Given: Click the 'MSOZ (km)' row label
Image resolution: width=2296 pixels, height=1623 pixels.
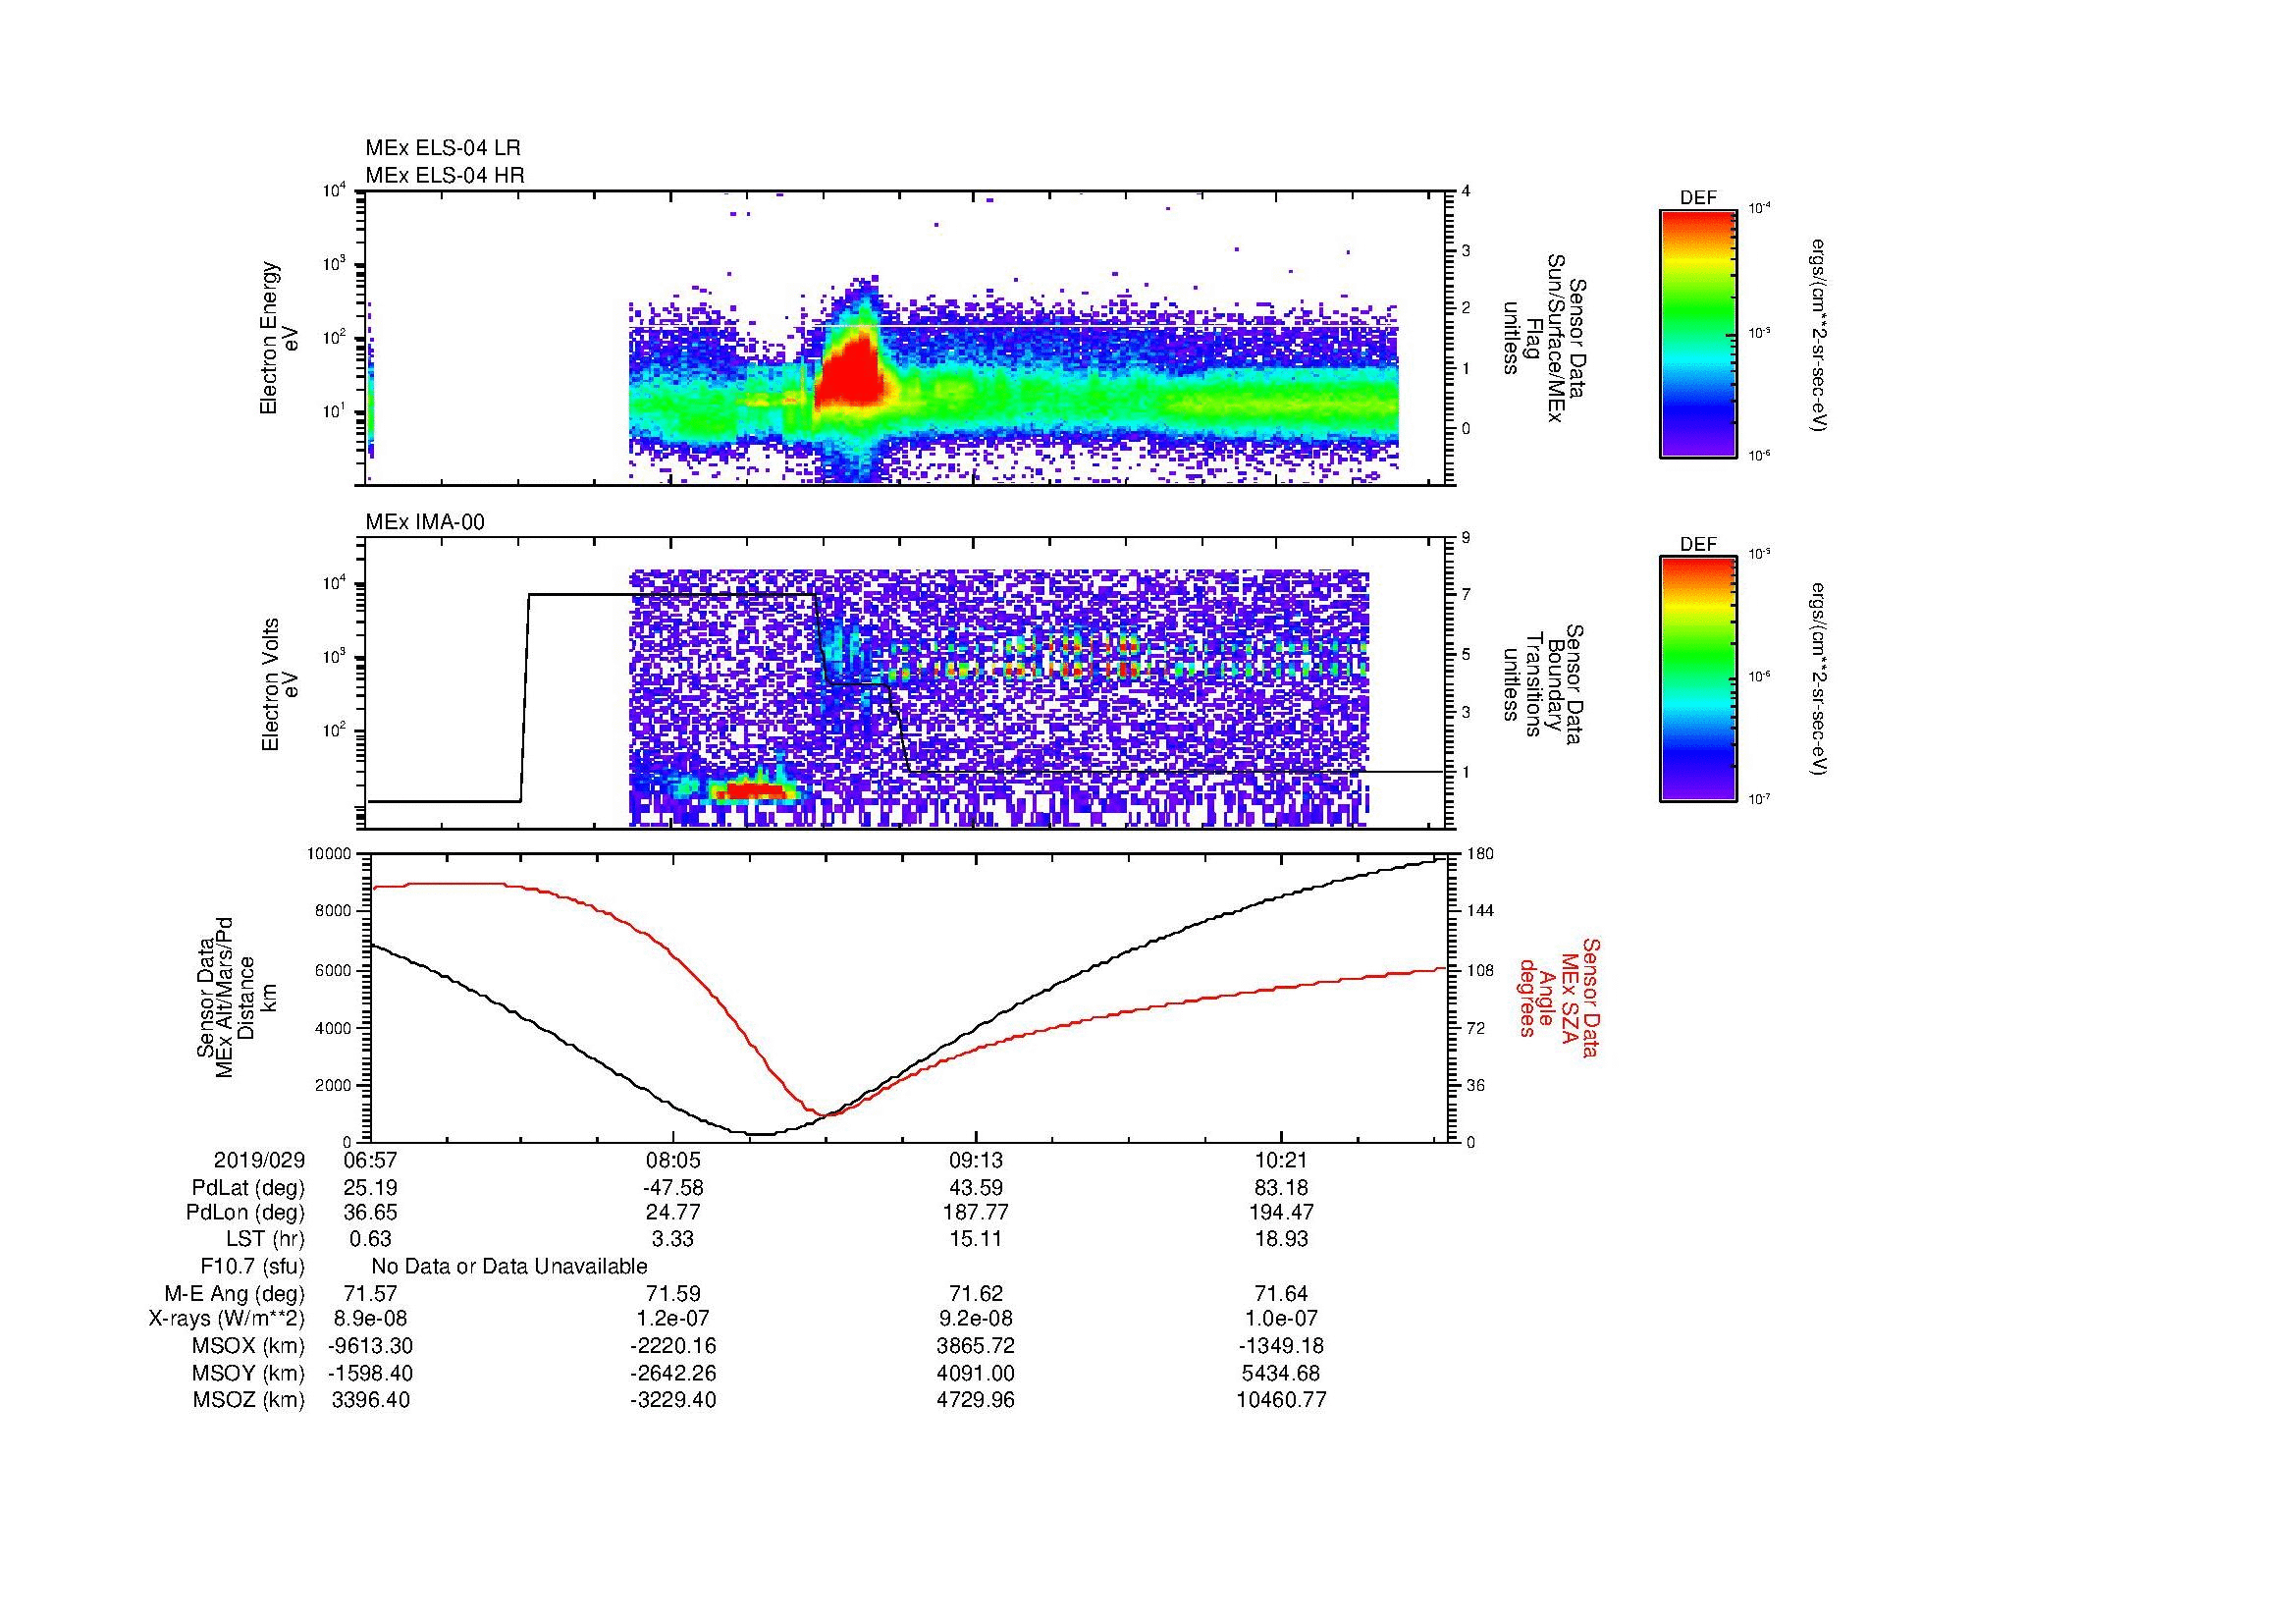Looking at the screenshot, I should tap(249, 1401).
